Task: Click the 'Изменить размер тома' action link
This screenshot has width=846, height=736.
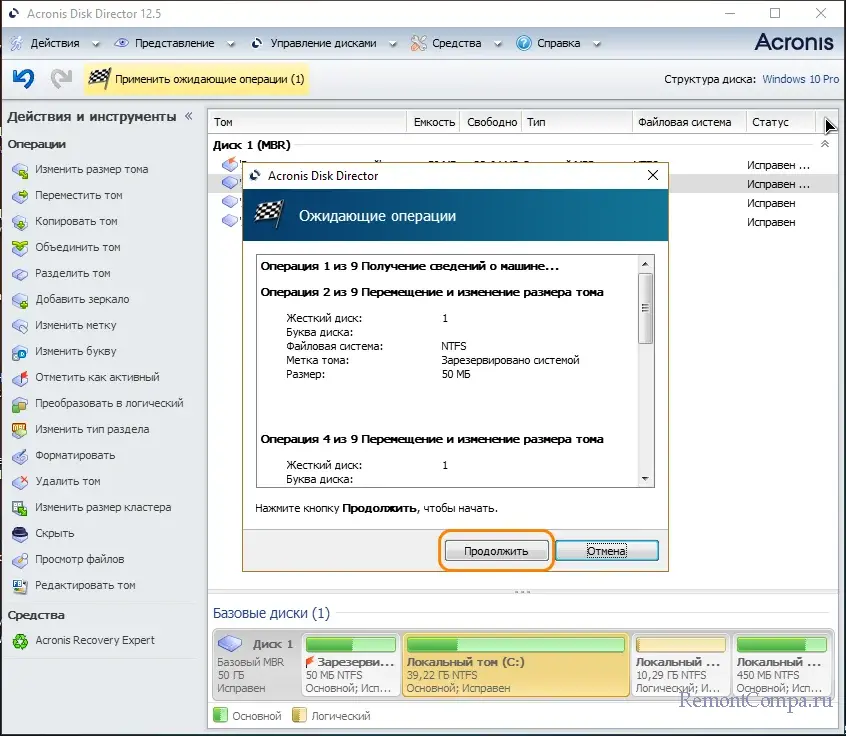Action: click(91, 169)
